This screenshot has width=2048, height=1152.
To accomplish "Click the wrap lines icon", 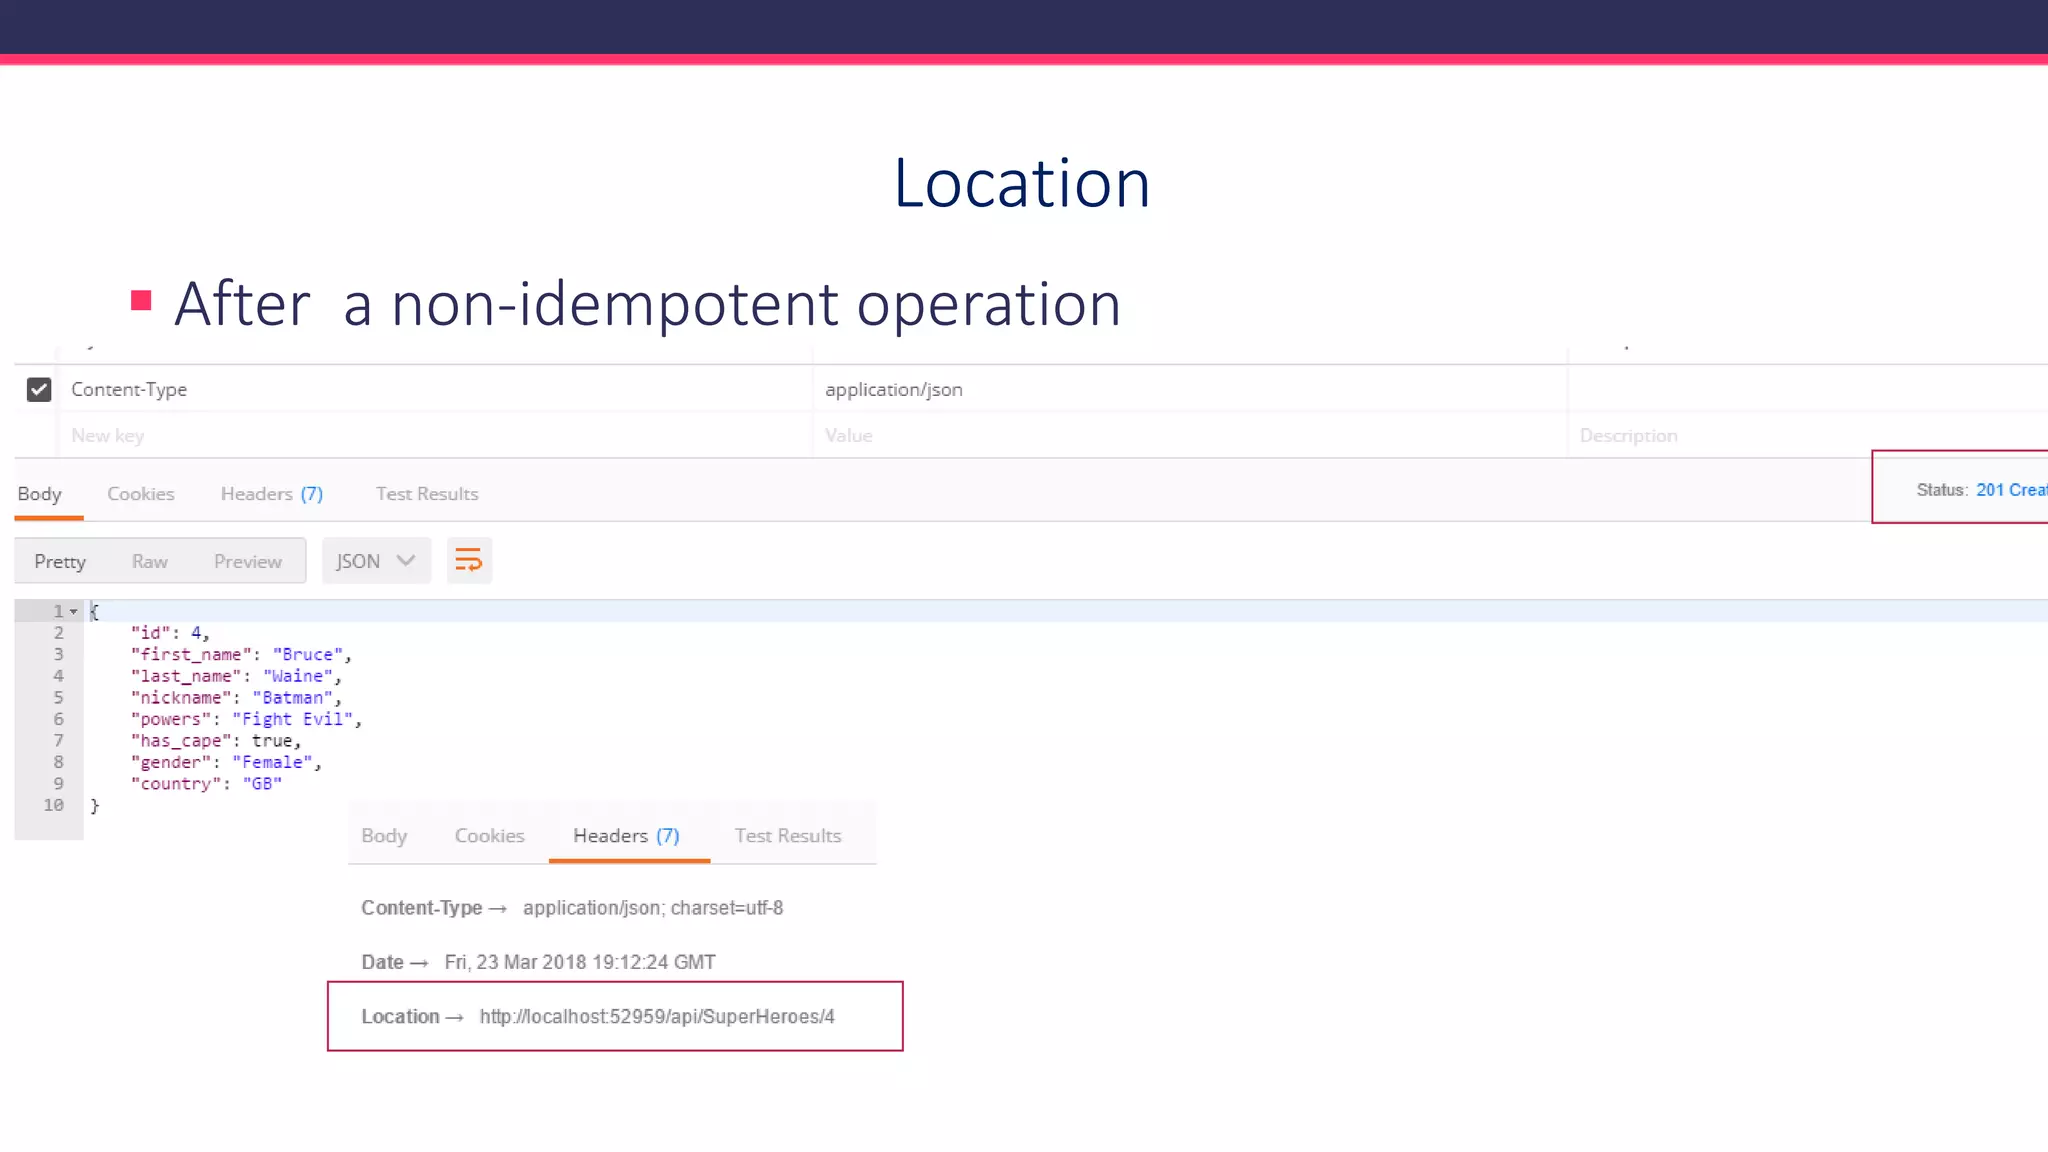I will click(468, 561).
